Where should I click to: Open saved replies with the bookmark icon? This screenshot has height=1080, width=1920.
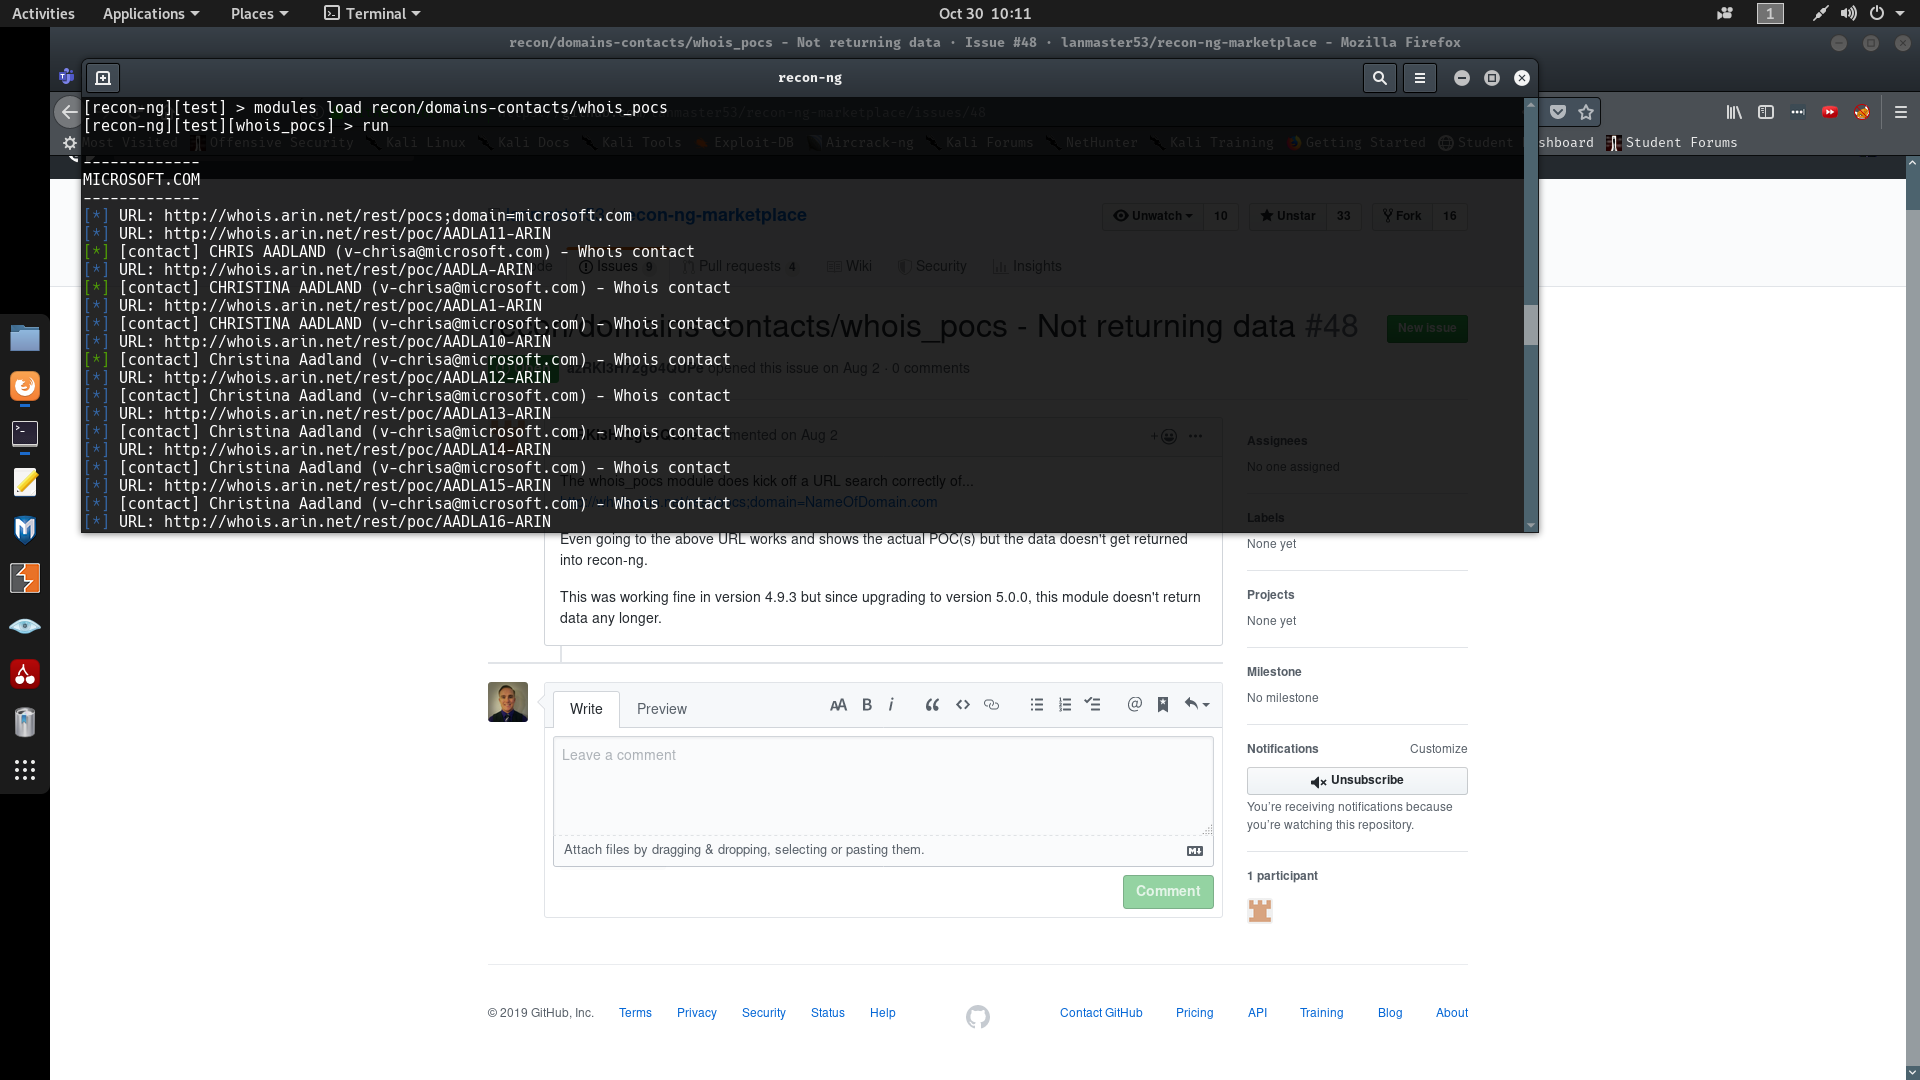click(x=1162, y=705)
